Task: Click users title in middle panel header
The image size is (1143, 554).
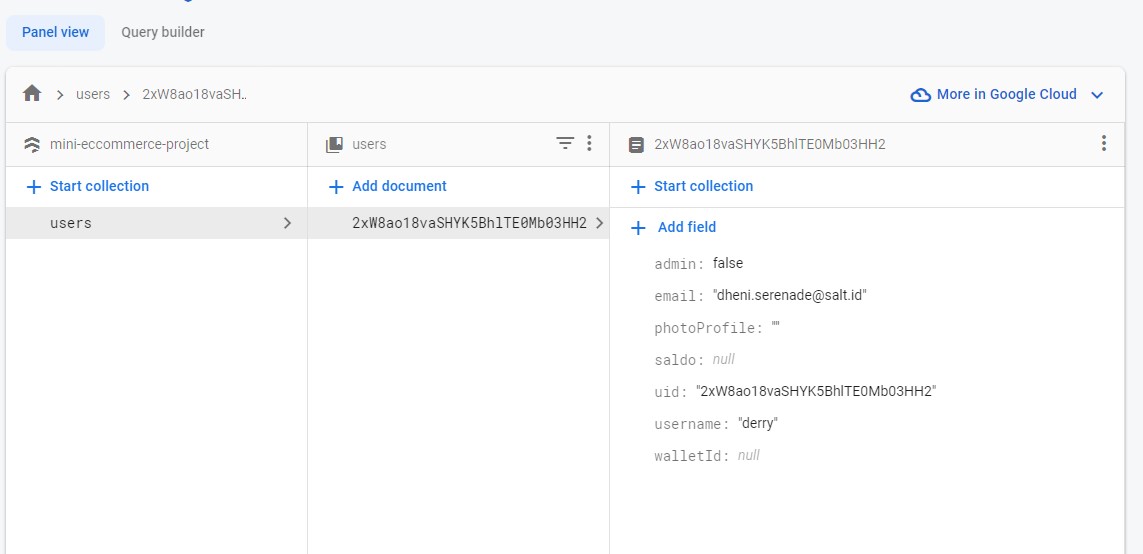Action: click(369, 144)
